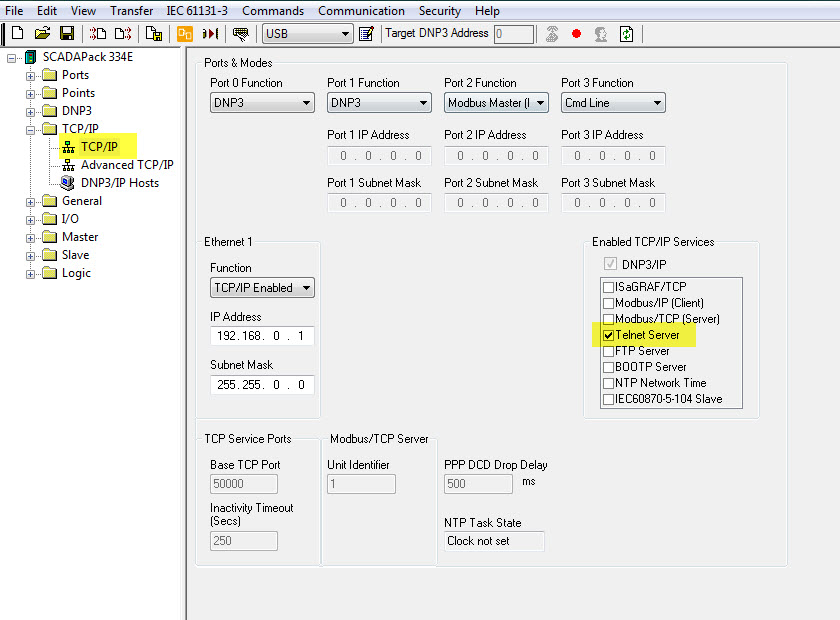
Task: Open the Port 0 Function dropdown
Action: [262, 102]
